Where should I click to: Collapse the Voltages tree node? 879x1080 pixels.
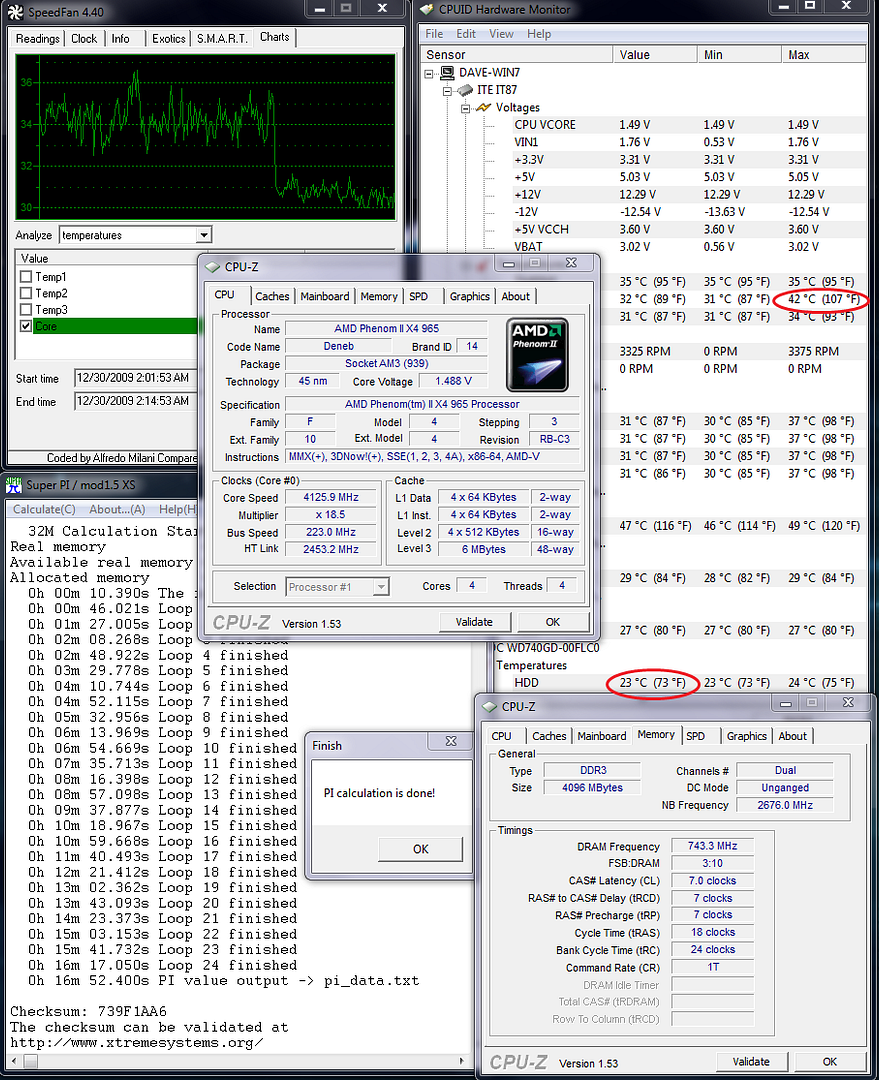point(466,108)
